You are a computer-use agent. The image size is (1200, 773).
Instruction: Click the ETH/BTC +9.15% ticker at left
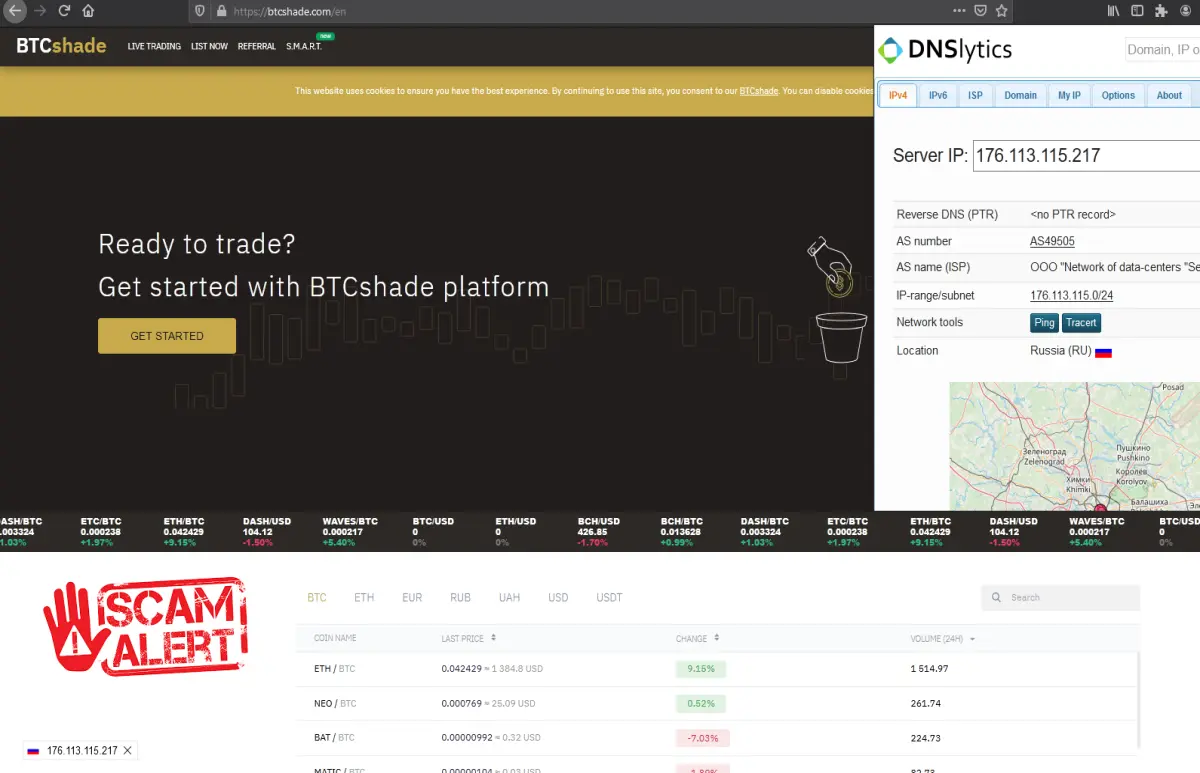pos(184,531)
